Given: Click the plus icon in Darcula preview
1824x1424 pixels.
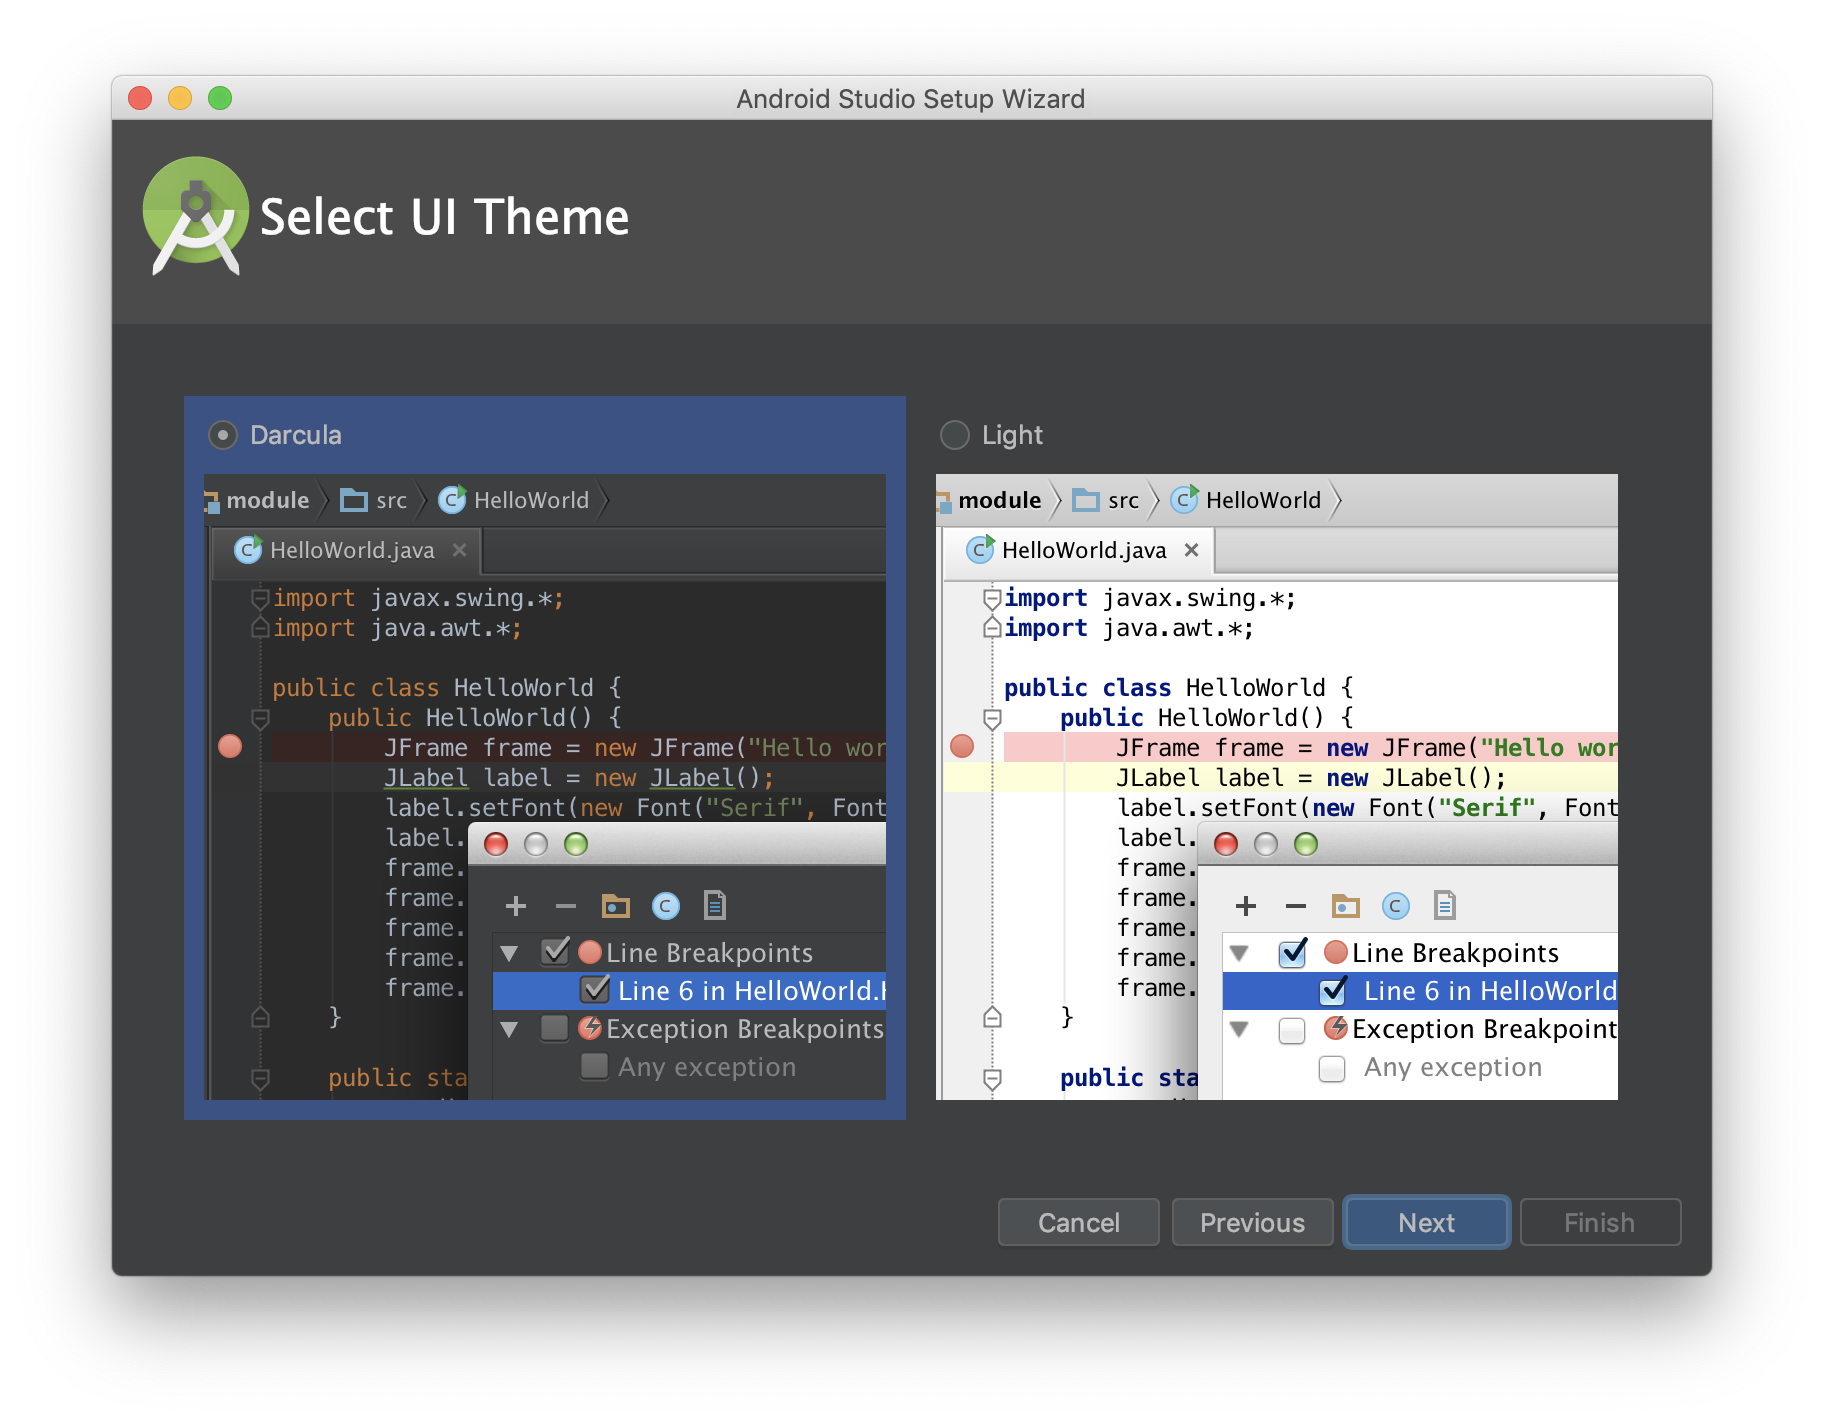Looking at the screenshot, I should tap(516, 906).
